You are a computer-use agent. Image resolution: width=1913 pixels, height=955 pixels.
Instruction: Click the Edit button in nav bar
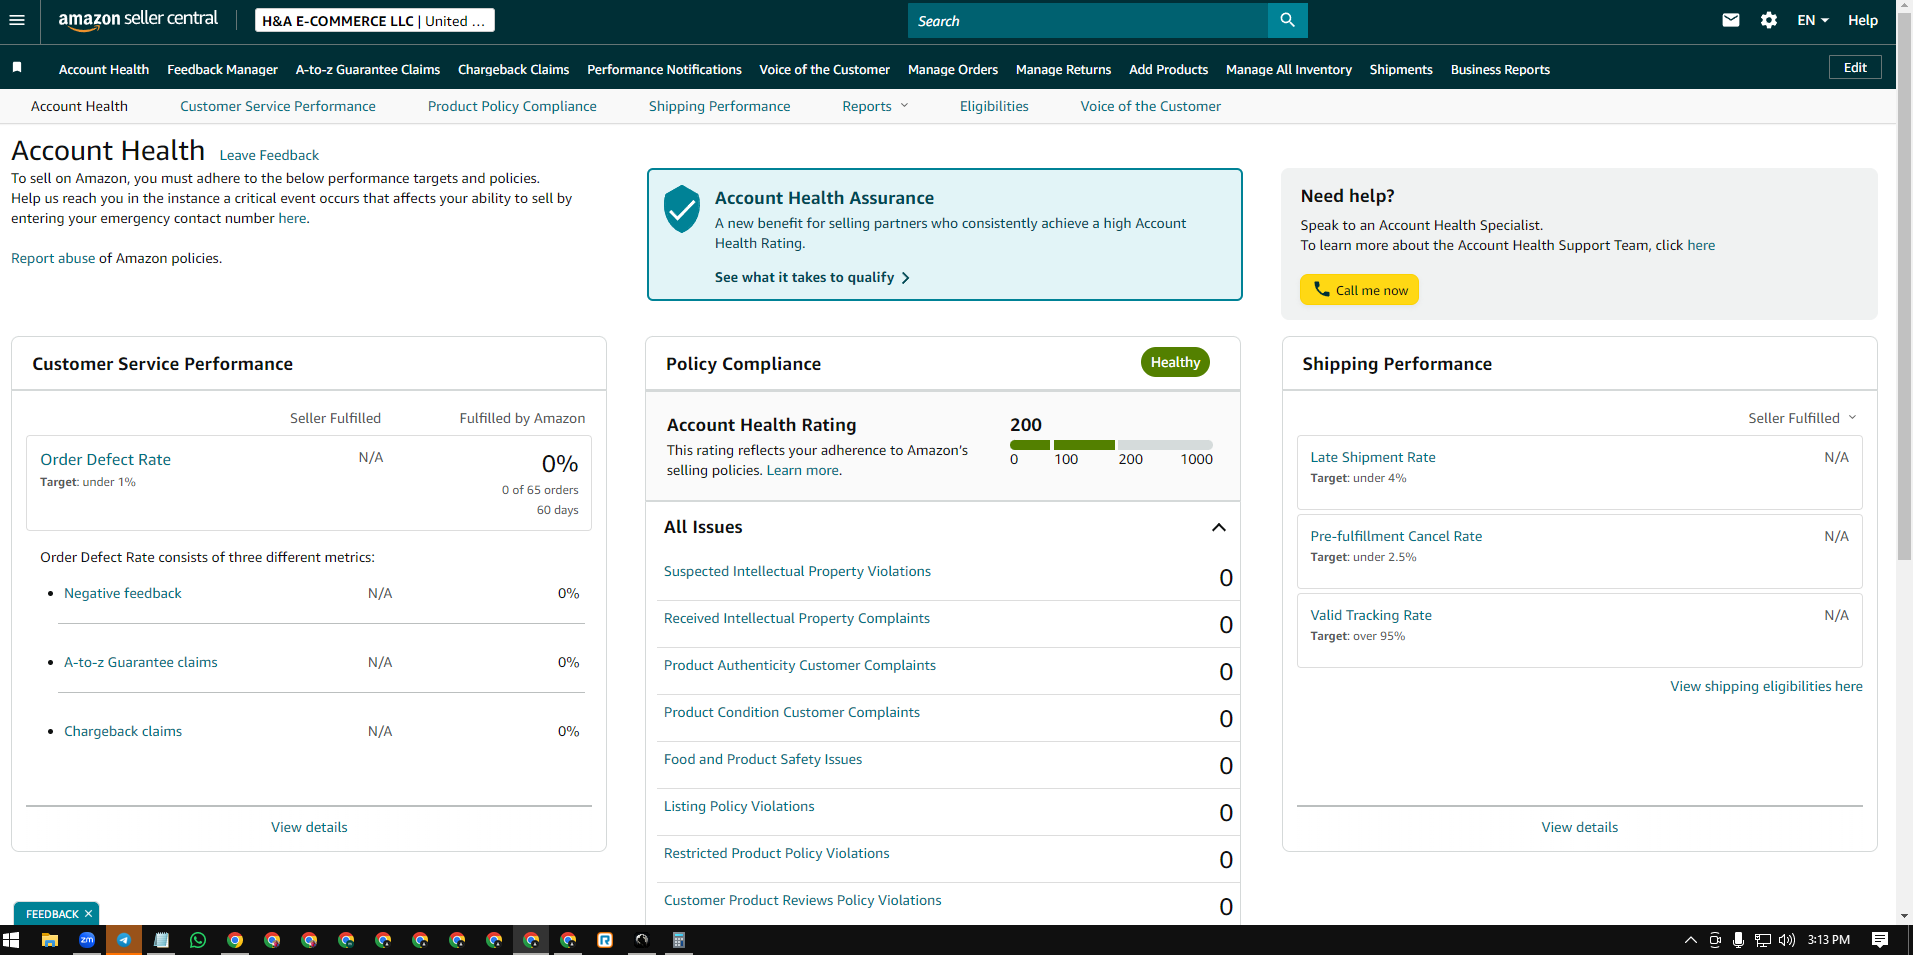point(1855,67)
